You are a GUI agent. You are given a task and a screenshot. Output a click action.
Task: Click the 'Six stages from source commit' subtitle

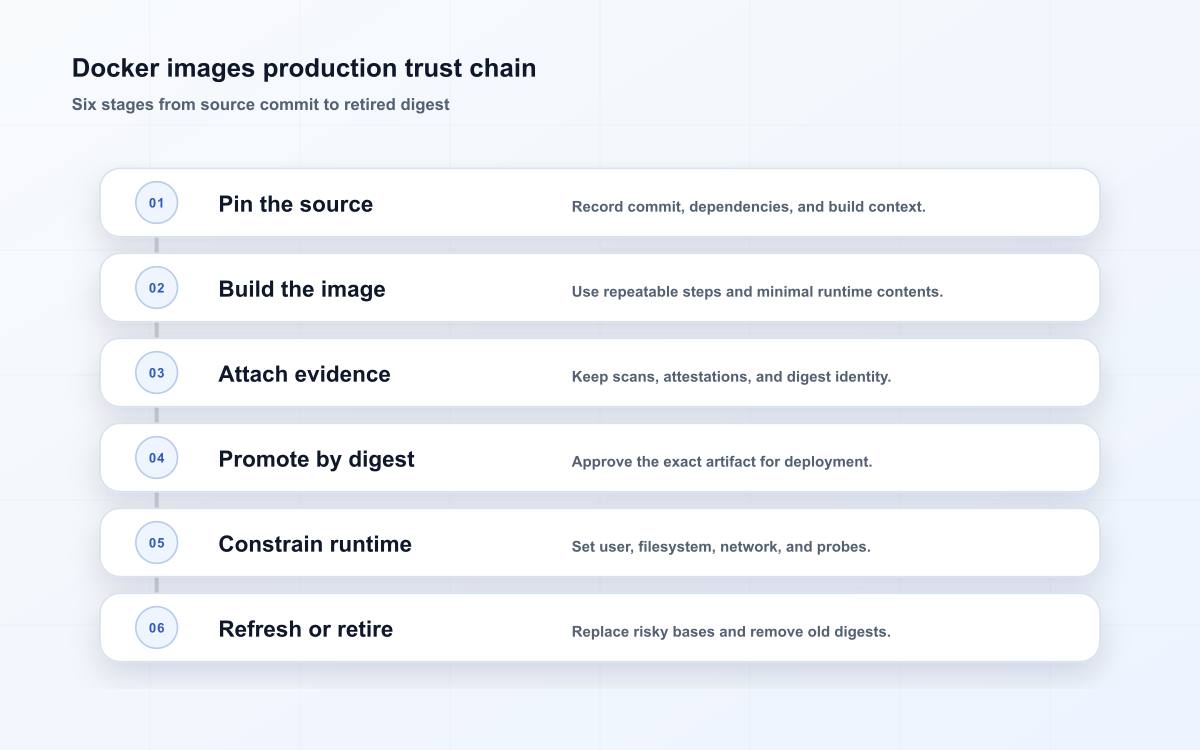(260, 104)
